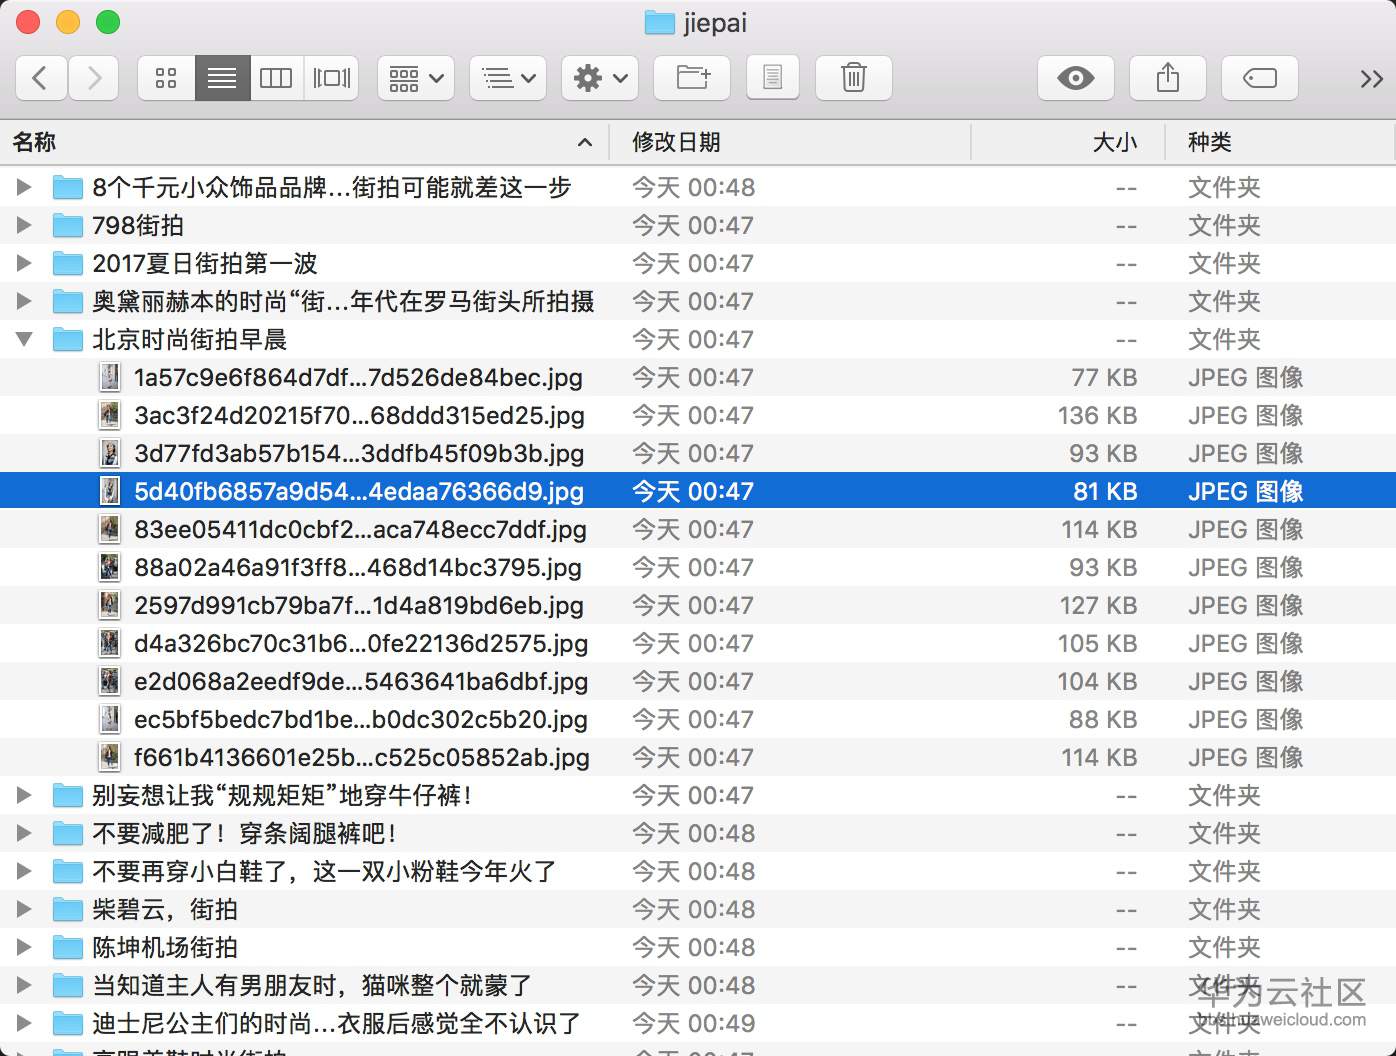1396x1056 pixels.
Task: Click the 127 KB size value
Action: (x=1097, y=605)
